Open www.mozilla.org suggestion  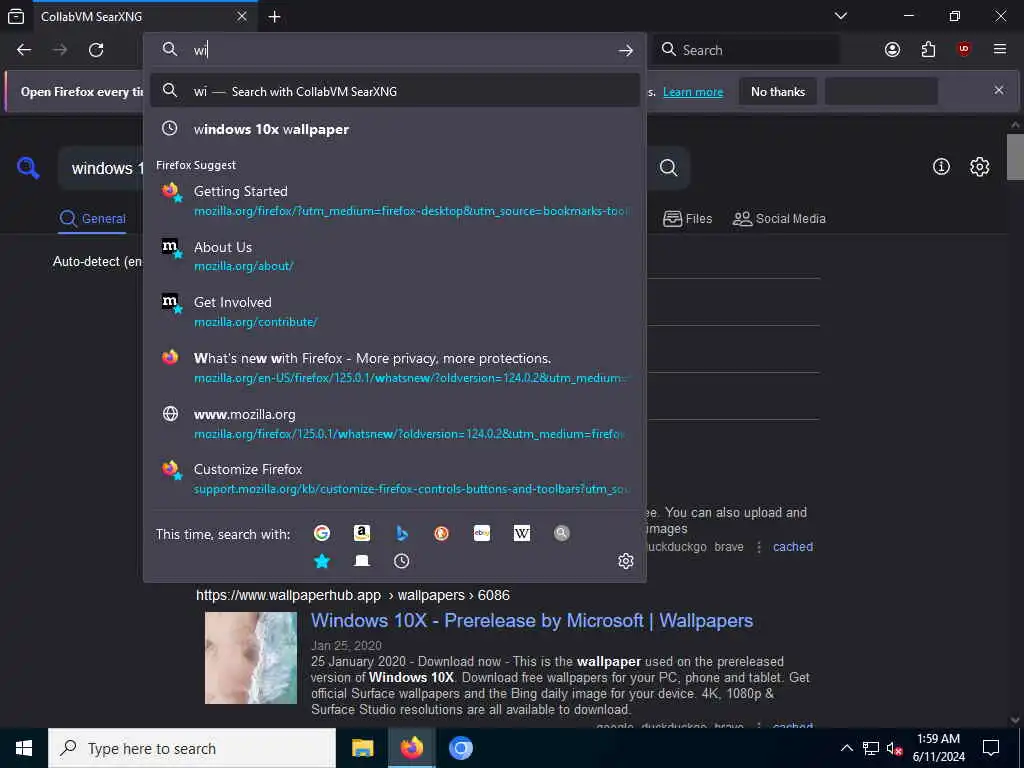(x=394, y=423)
